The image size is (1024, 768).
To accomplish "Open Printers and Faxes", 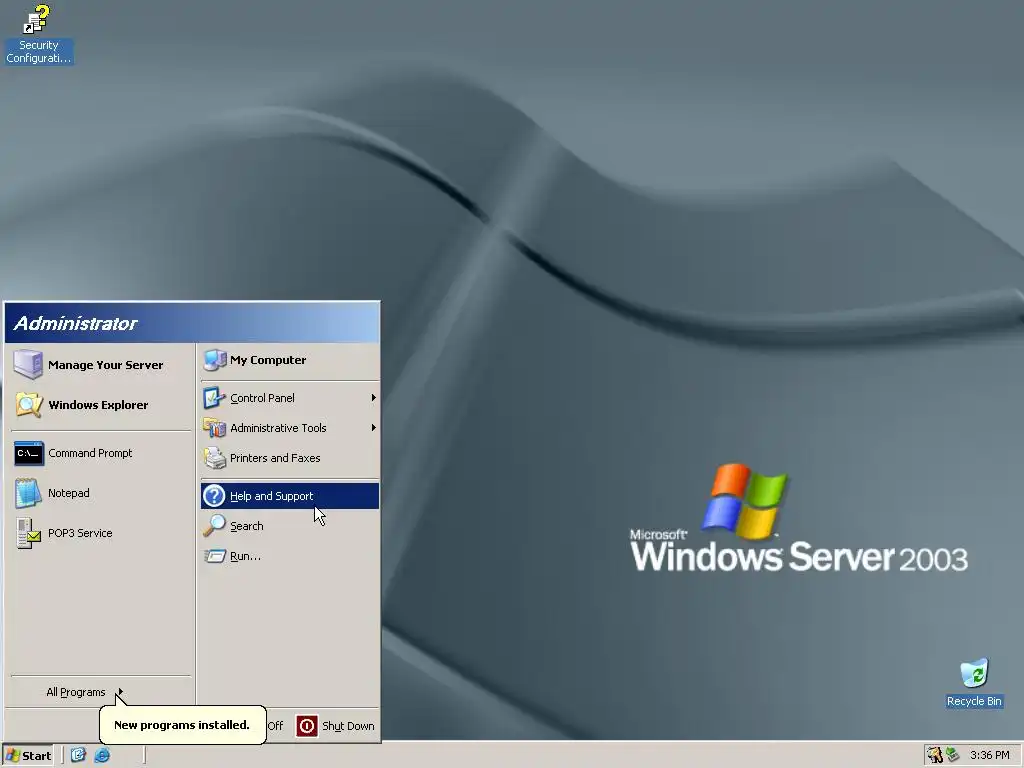I will (x=289, y=458).
